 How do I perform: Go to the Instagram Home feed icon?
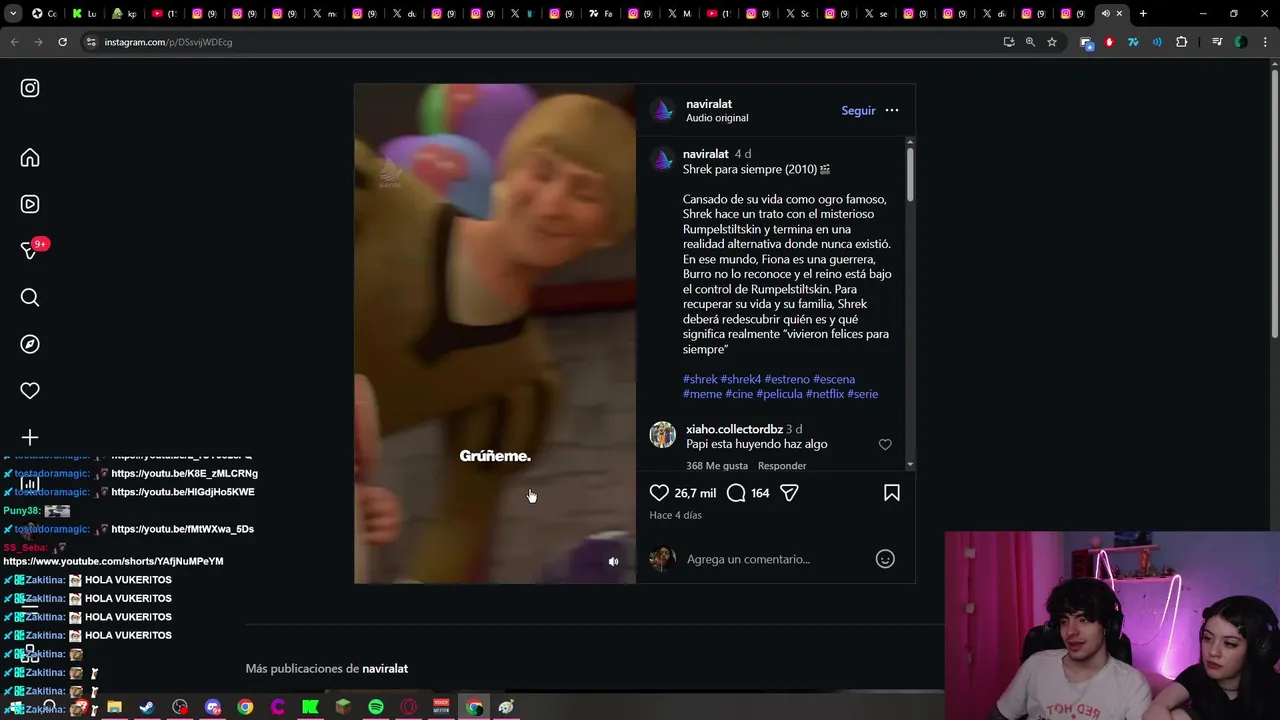(x=30, y=158)
